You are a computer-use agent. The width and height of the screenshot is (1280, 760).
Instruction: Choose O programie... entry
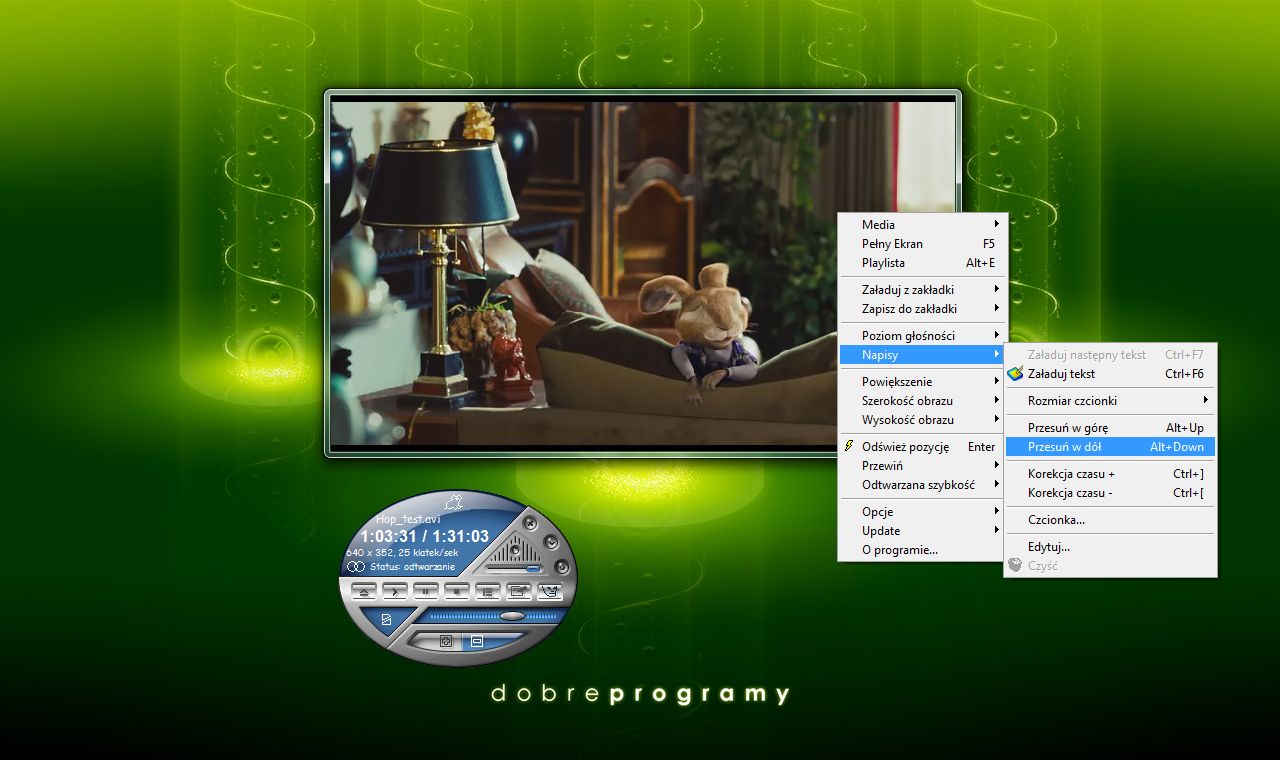(923, 549)
